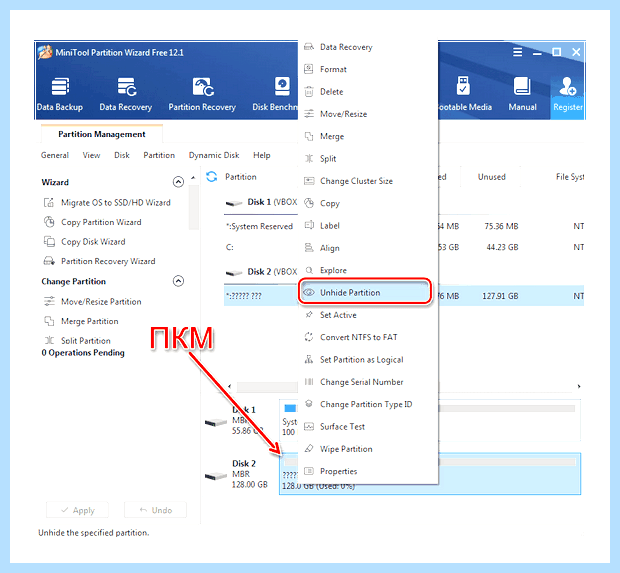Choose Split in context menu

(368, 159)
